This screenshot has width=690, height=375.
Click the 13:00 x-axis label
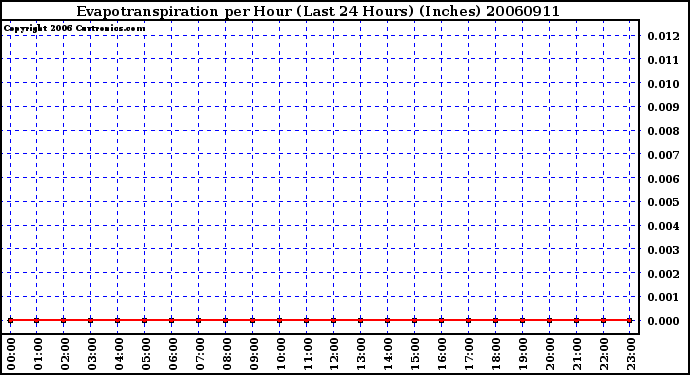point(362,354)
